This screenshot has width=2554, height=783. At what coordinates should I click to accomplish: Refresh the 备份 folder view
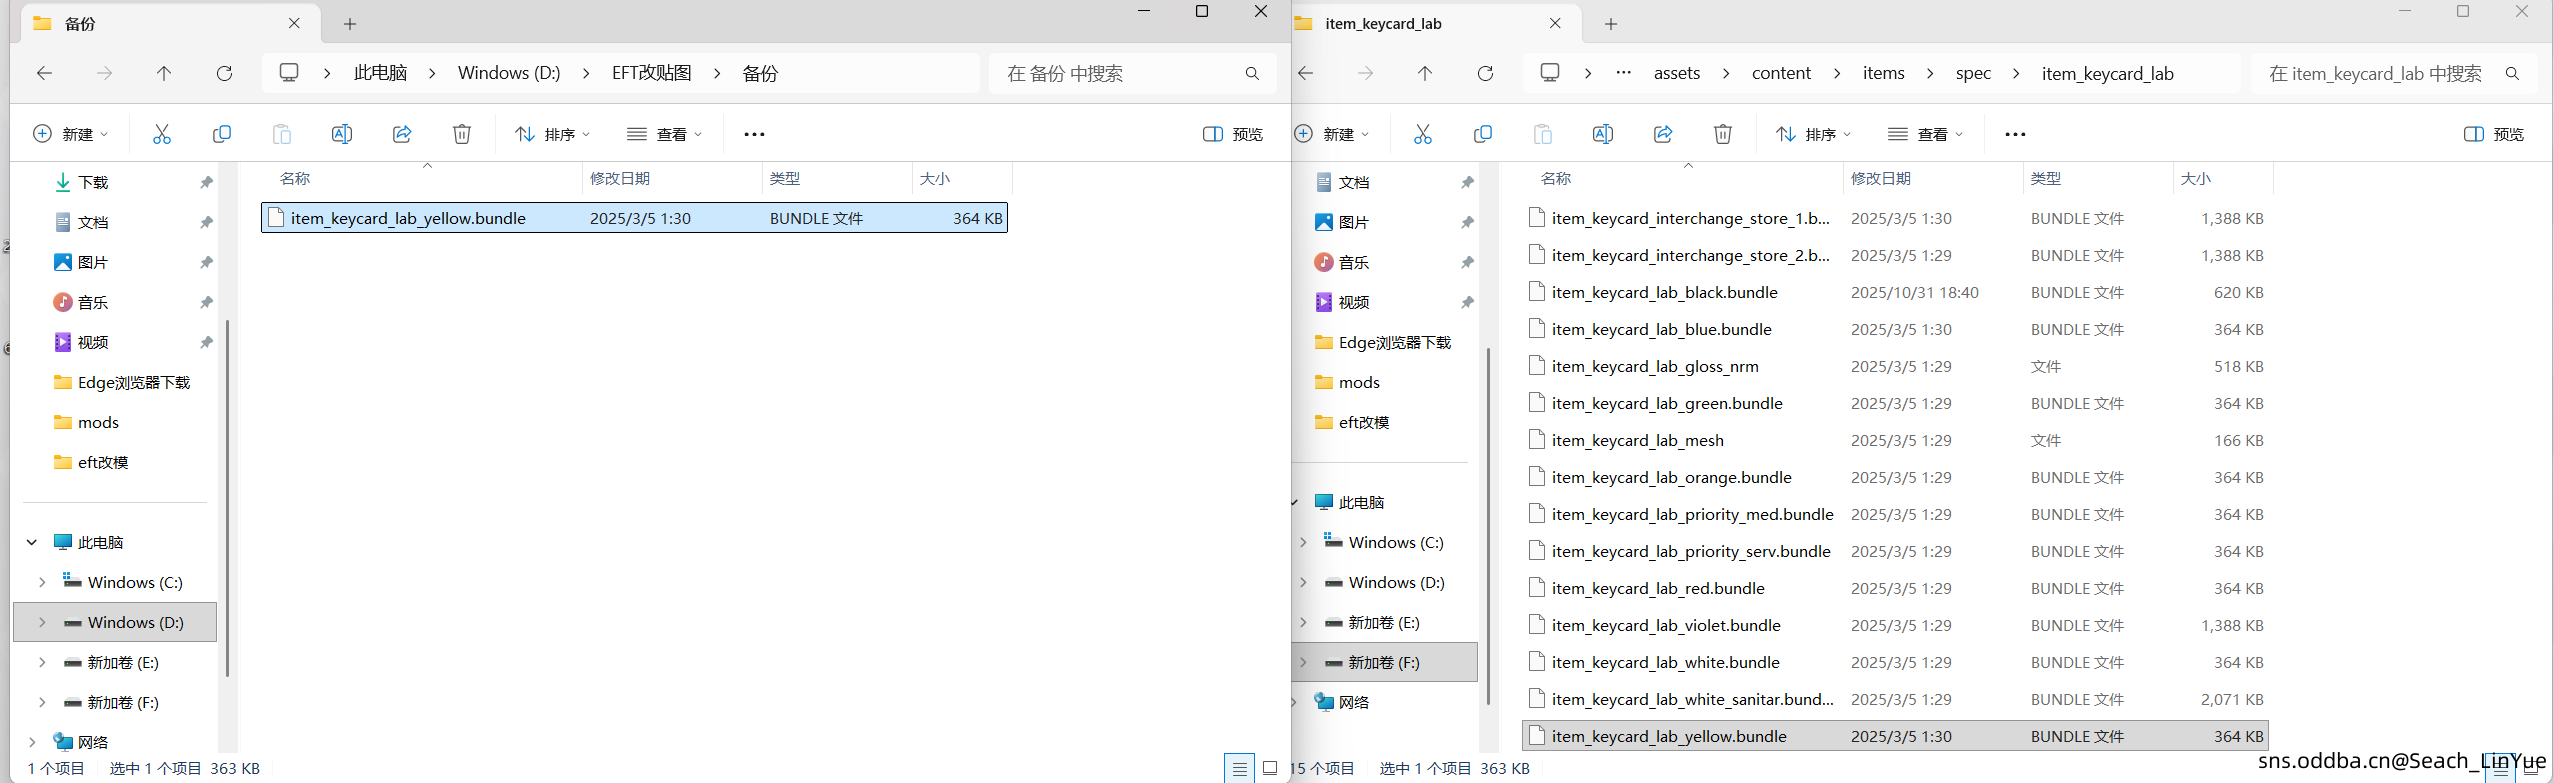[x=224, y=73]
